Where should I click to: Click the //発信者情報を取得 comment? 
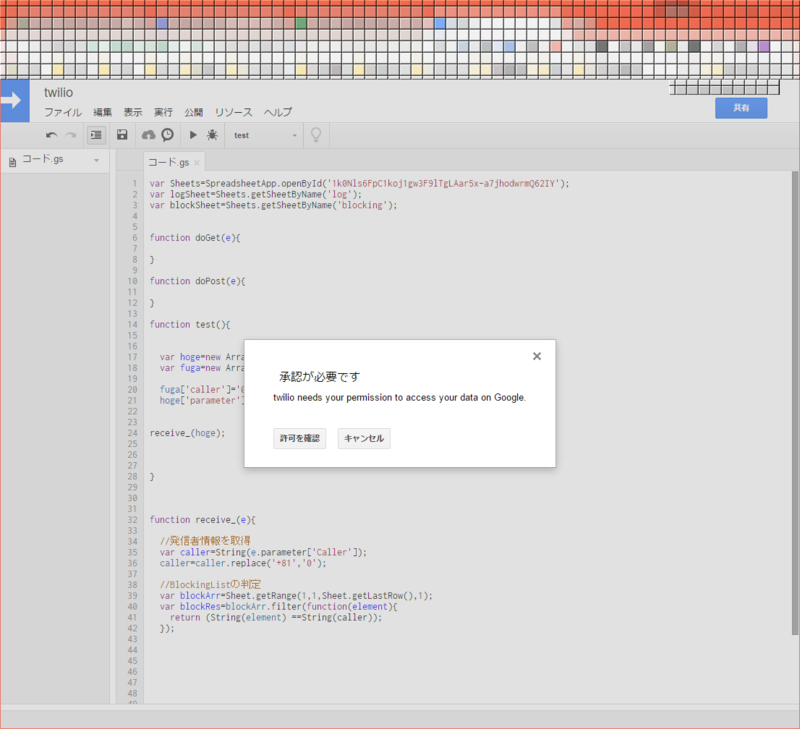click(x=205, y=541)
